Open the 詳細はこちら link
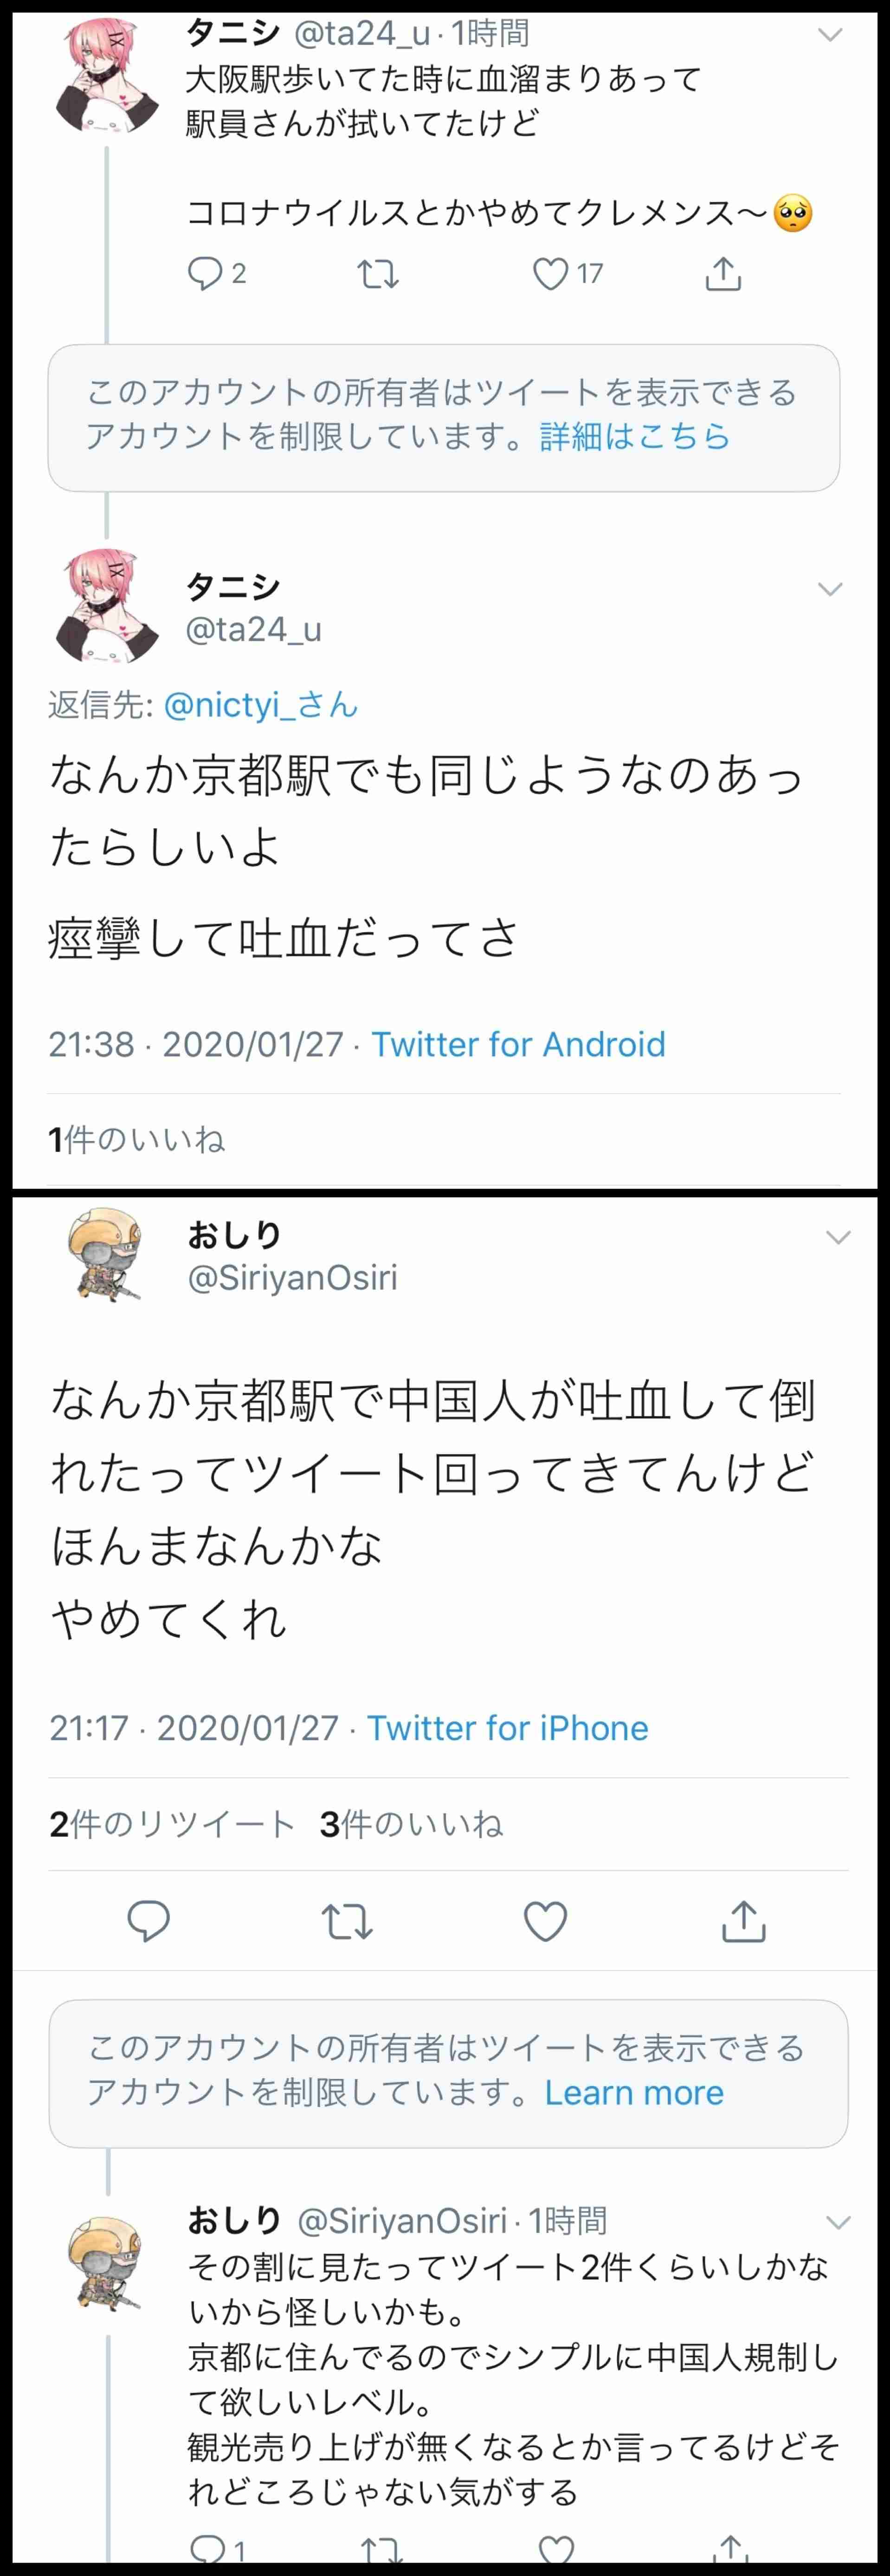The image size is (890, 2576). click(x=634, y=436)
